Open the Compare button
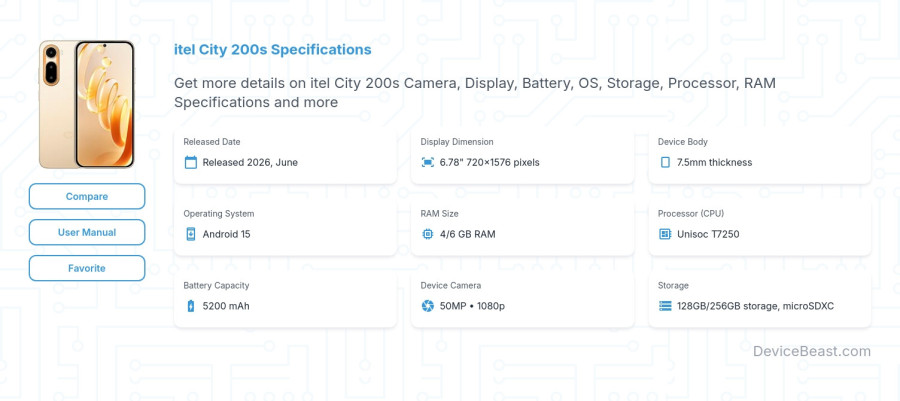Viewport: 900px width, 401px height. (x=87, y=196)
